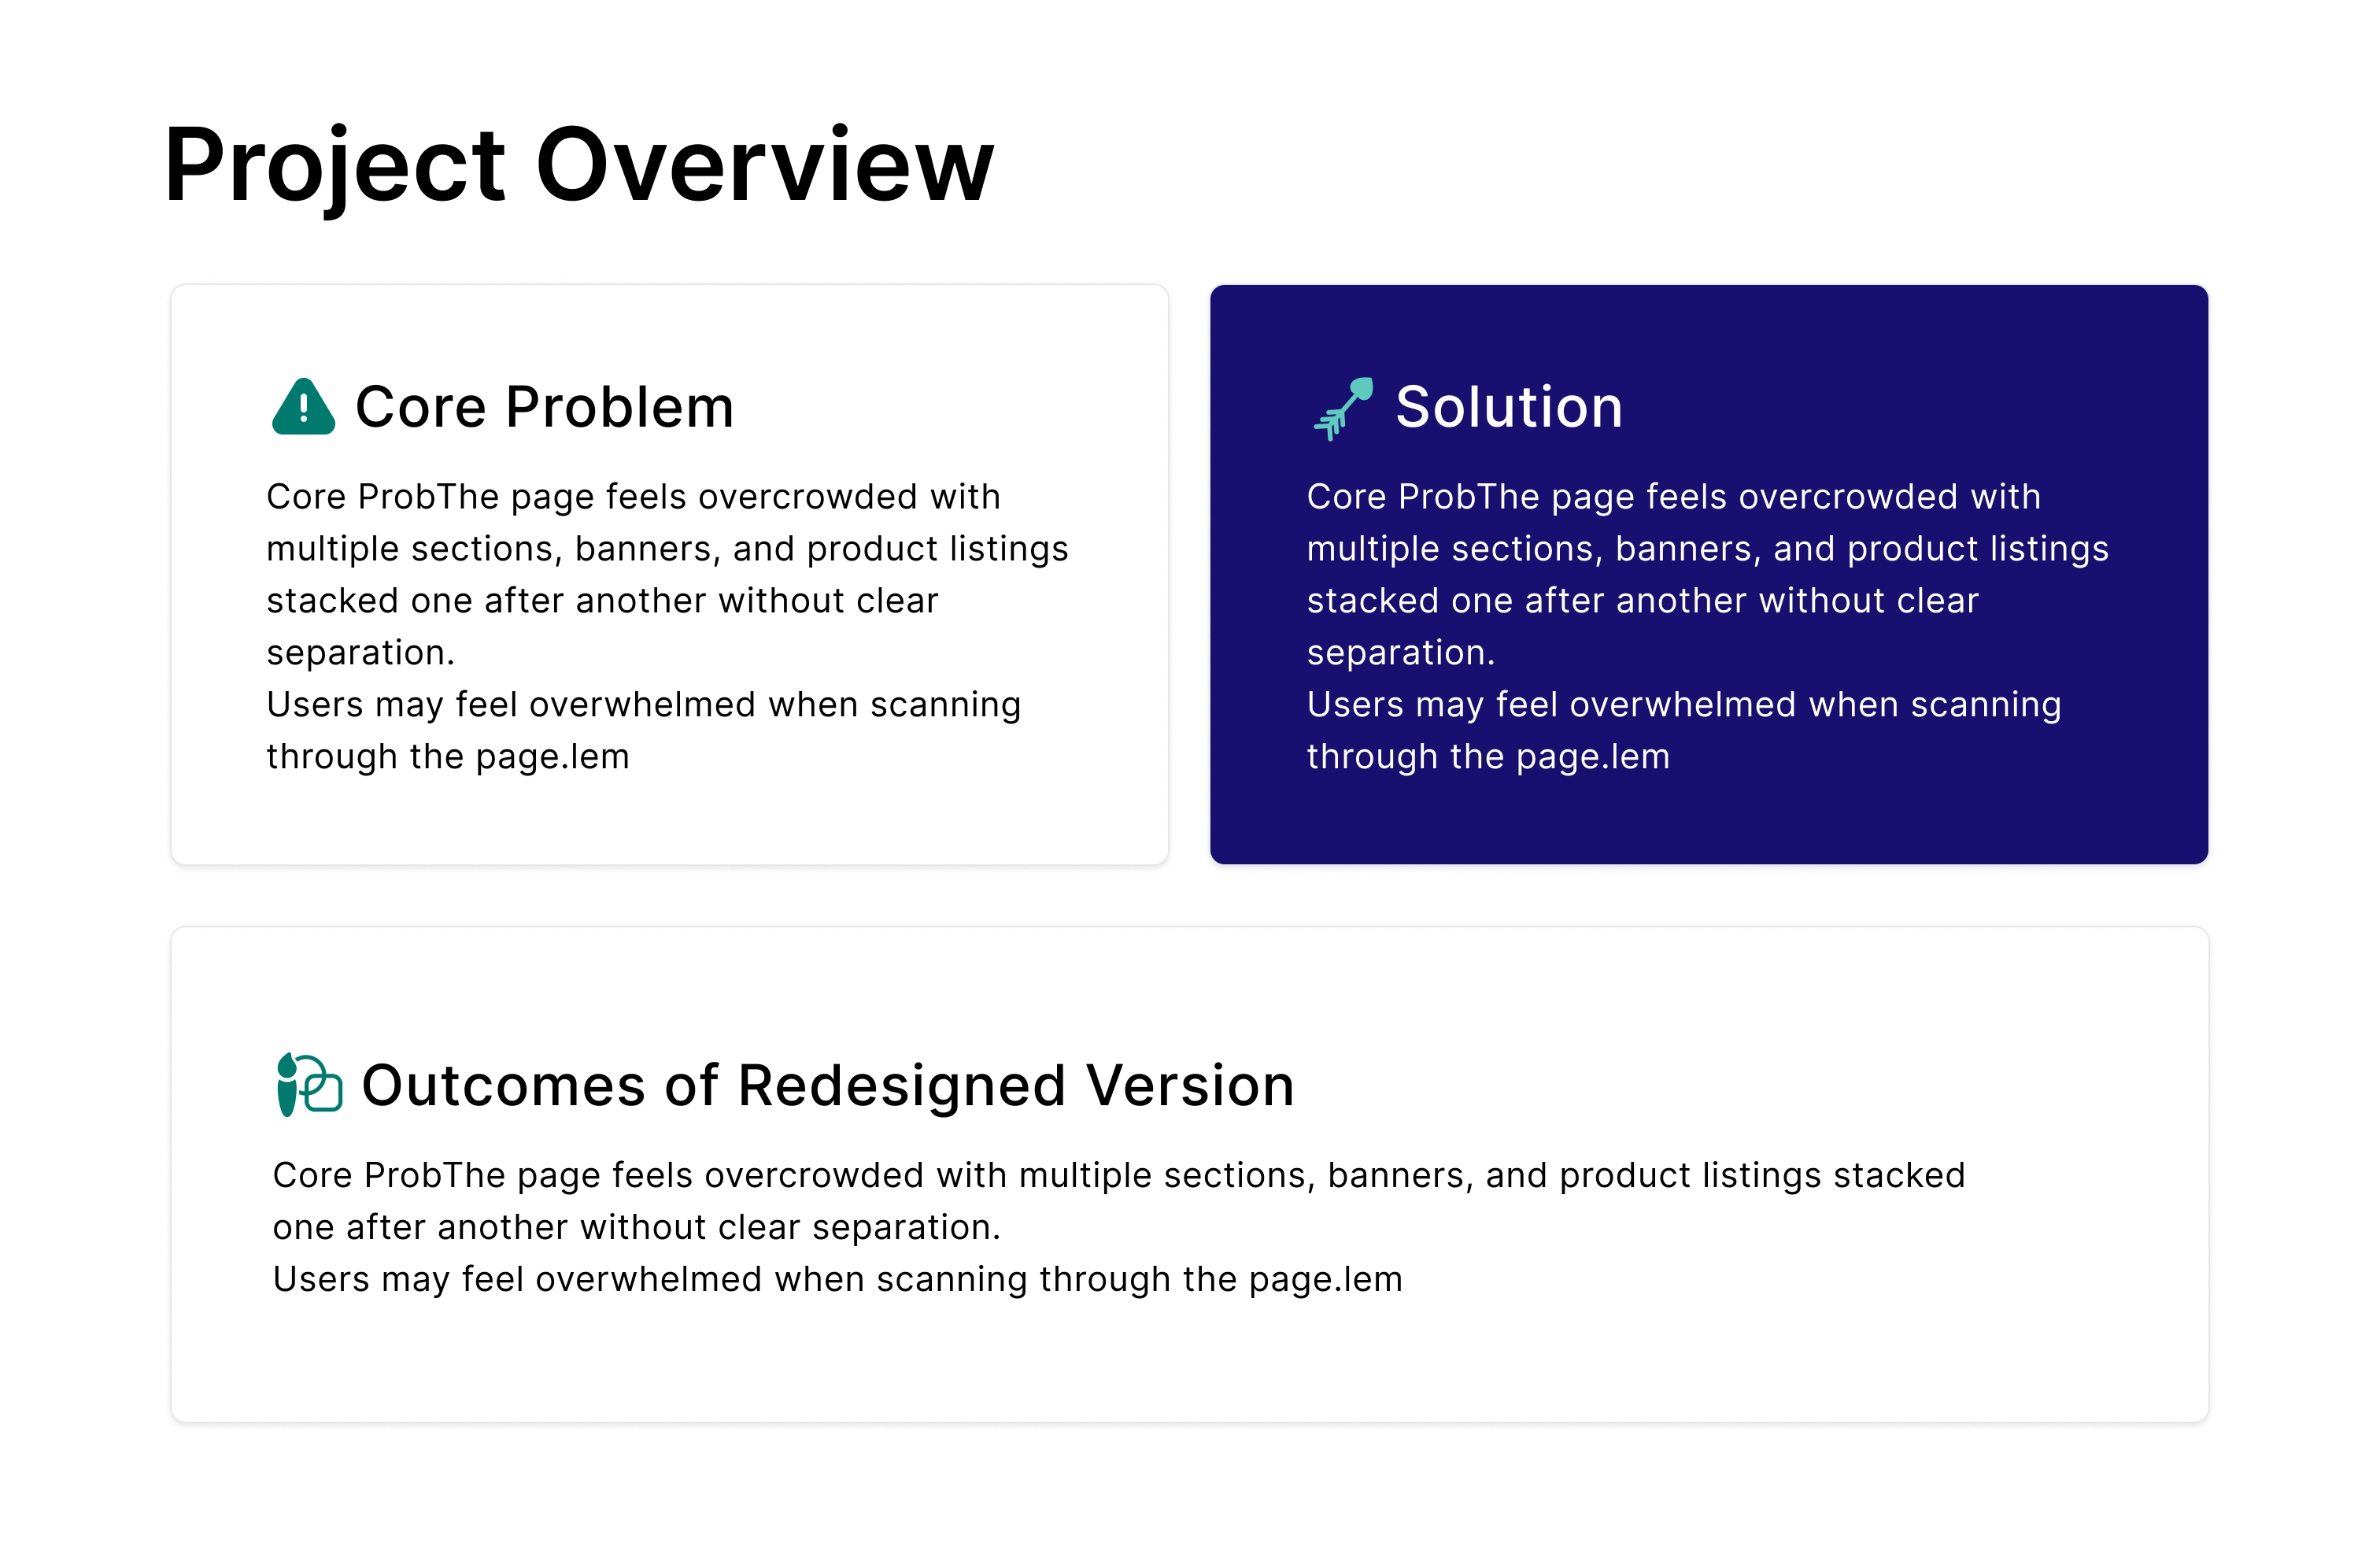Click the Core Problem heading

coord(545,407)
